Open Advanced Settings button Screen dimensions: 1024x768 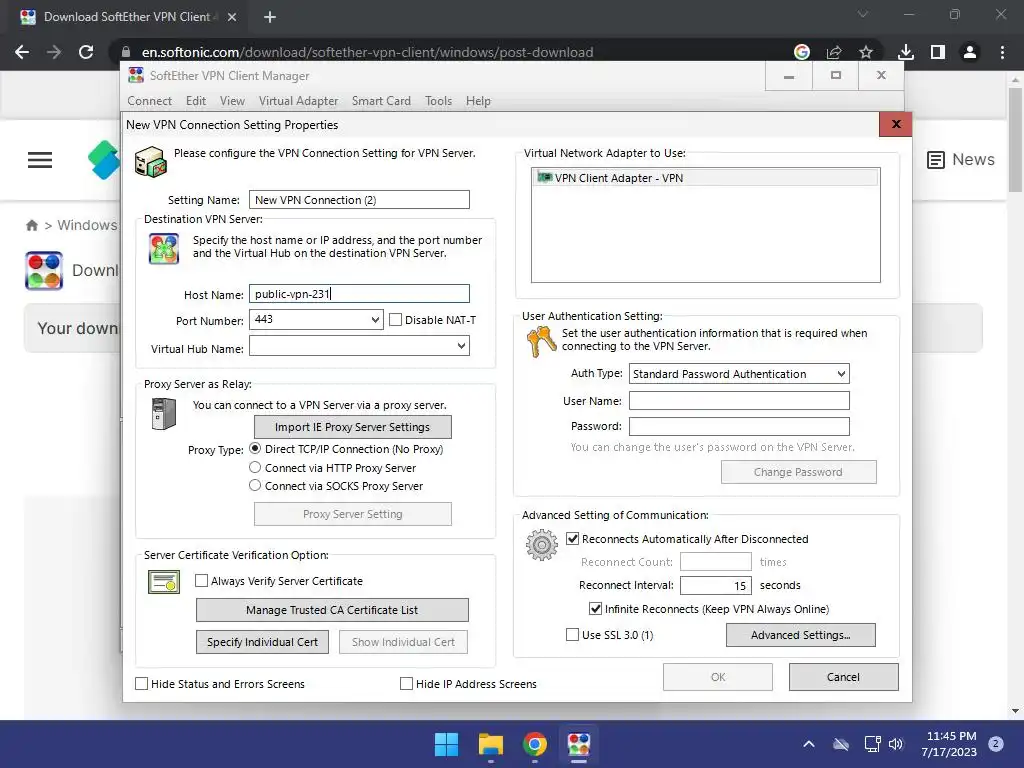(x=801, y=635)
